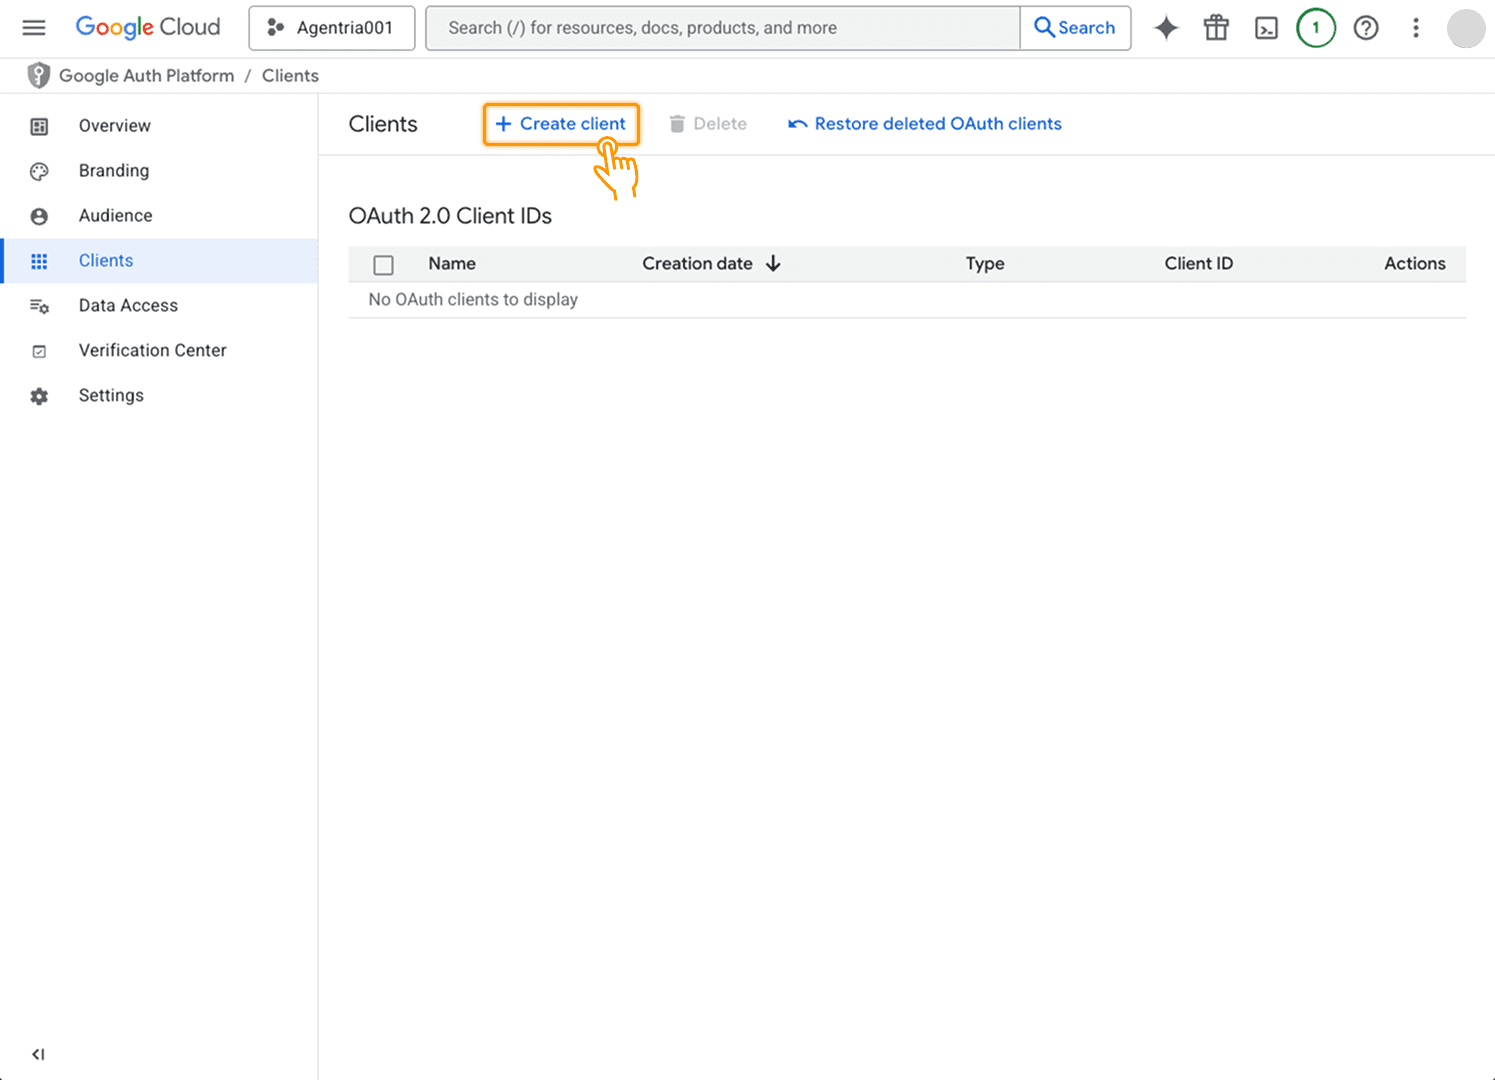The height and width of the screenshot is (1080, 1495).
Task: Open the three-dot more options menu
Action: click(1416, 28)
